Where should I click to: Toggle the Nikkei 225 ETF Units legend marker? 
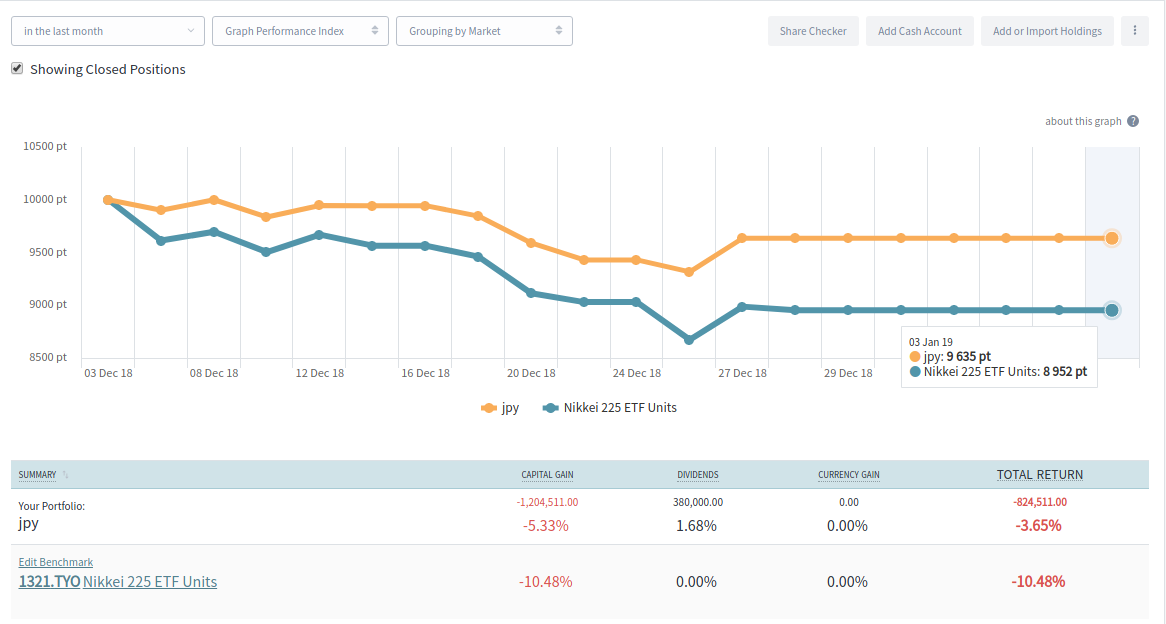pos(550,407)
